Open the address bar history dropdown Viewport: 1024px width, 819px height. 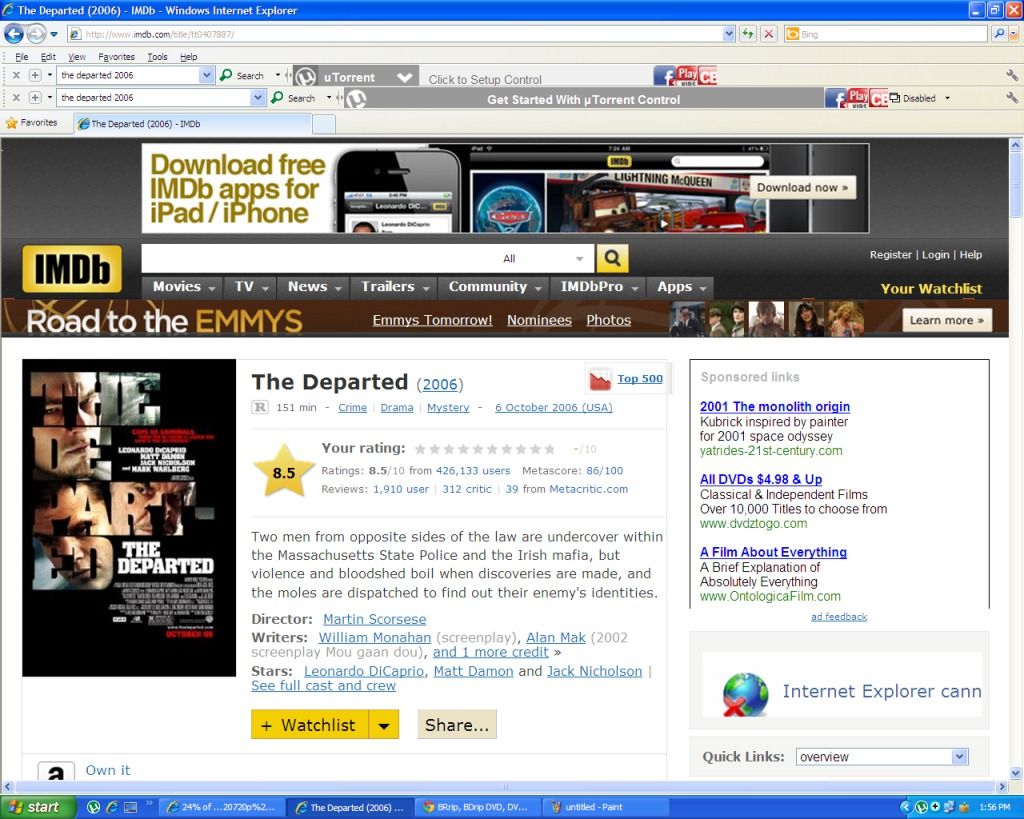click(x=729, y=33)
